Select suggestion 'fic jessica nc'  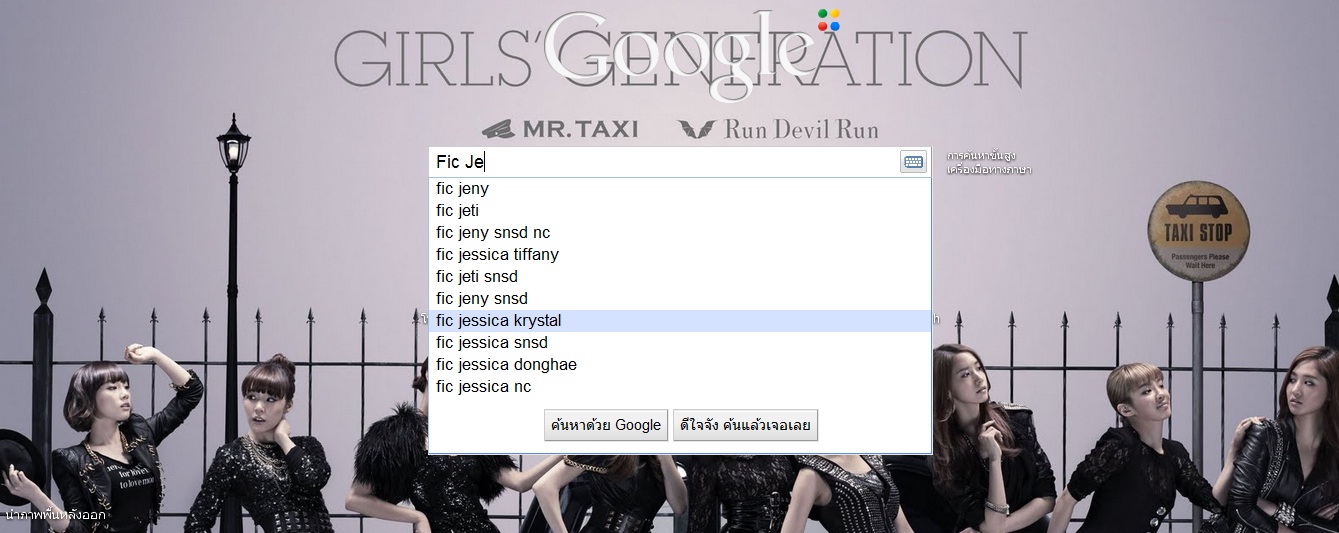pyautogui.click(x=680, y=387)
